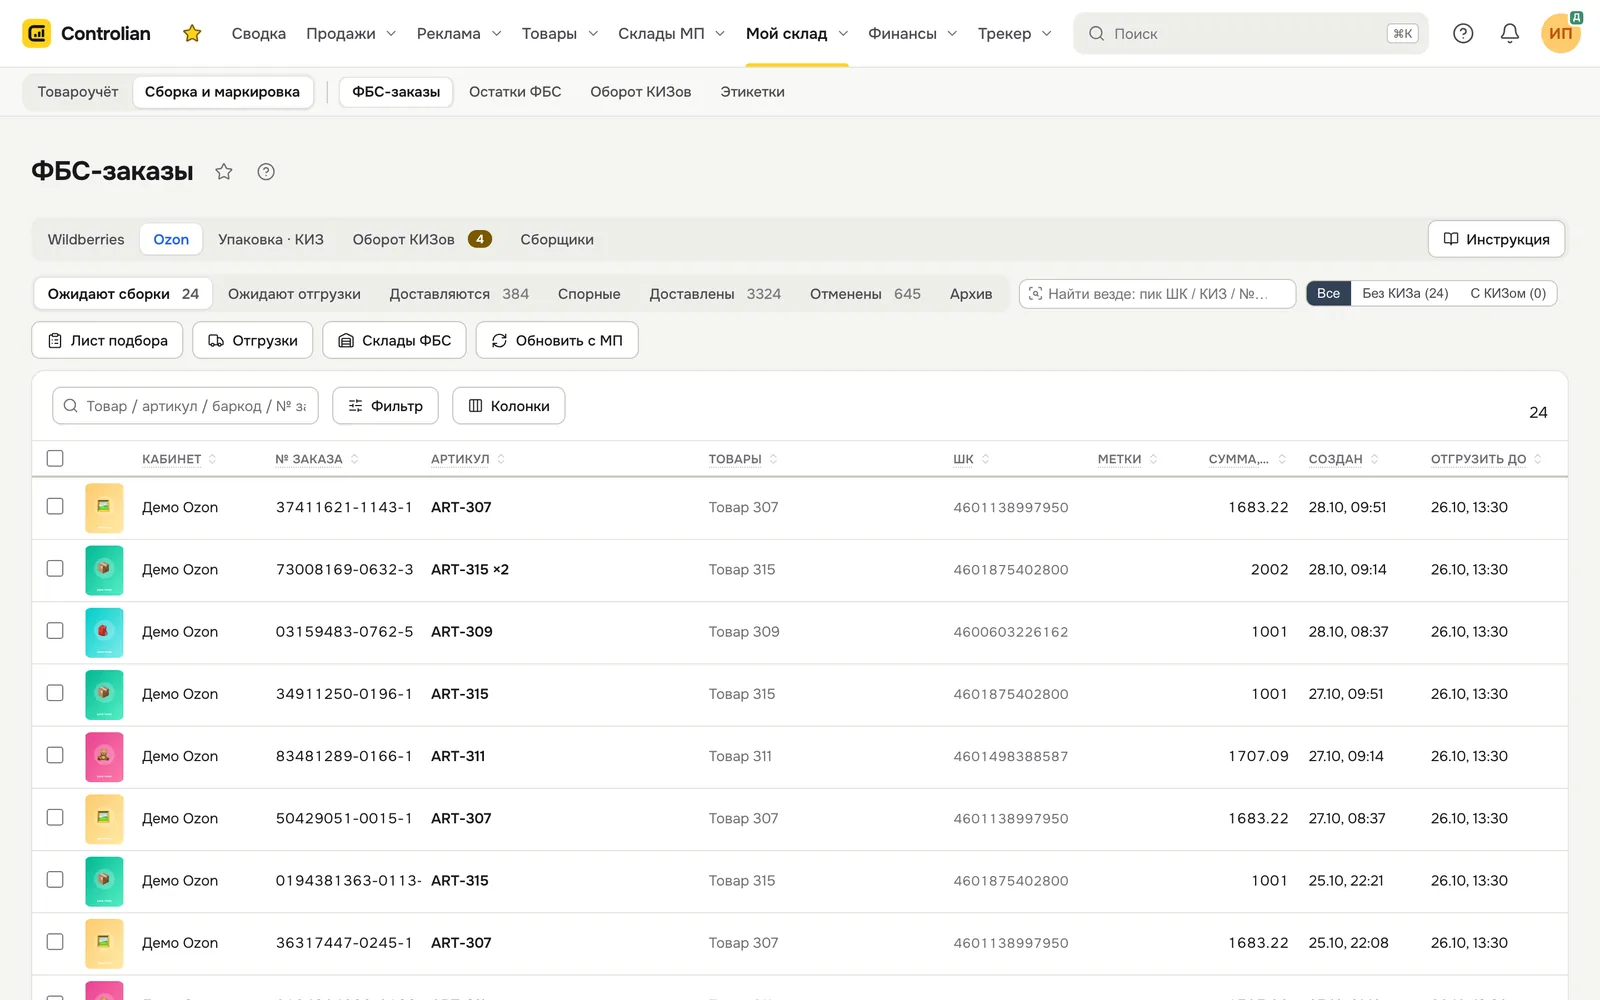The height and width of the screenshot is (1000, 1600).
Task: Click the Товар 307 thumbnail for order 37411621-1143-1
Action: [x=104, y=508]
